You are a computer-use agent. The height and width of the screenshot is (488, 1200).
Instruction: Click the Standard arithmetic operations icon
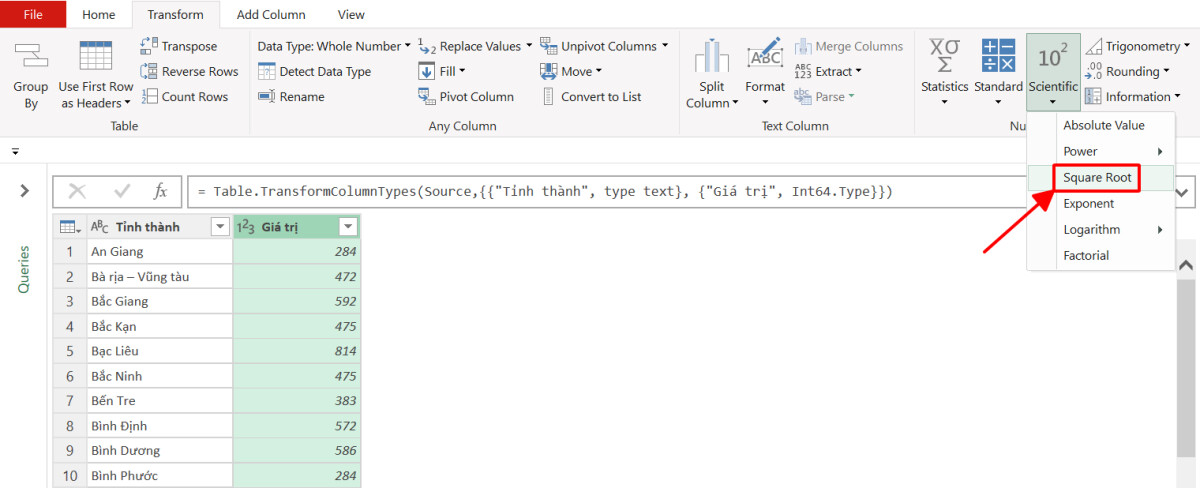tap(998, 55)
